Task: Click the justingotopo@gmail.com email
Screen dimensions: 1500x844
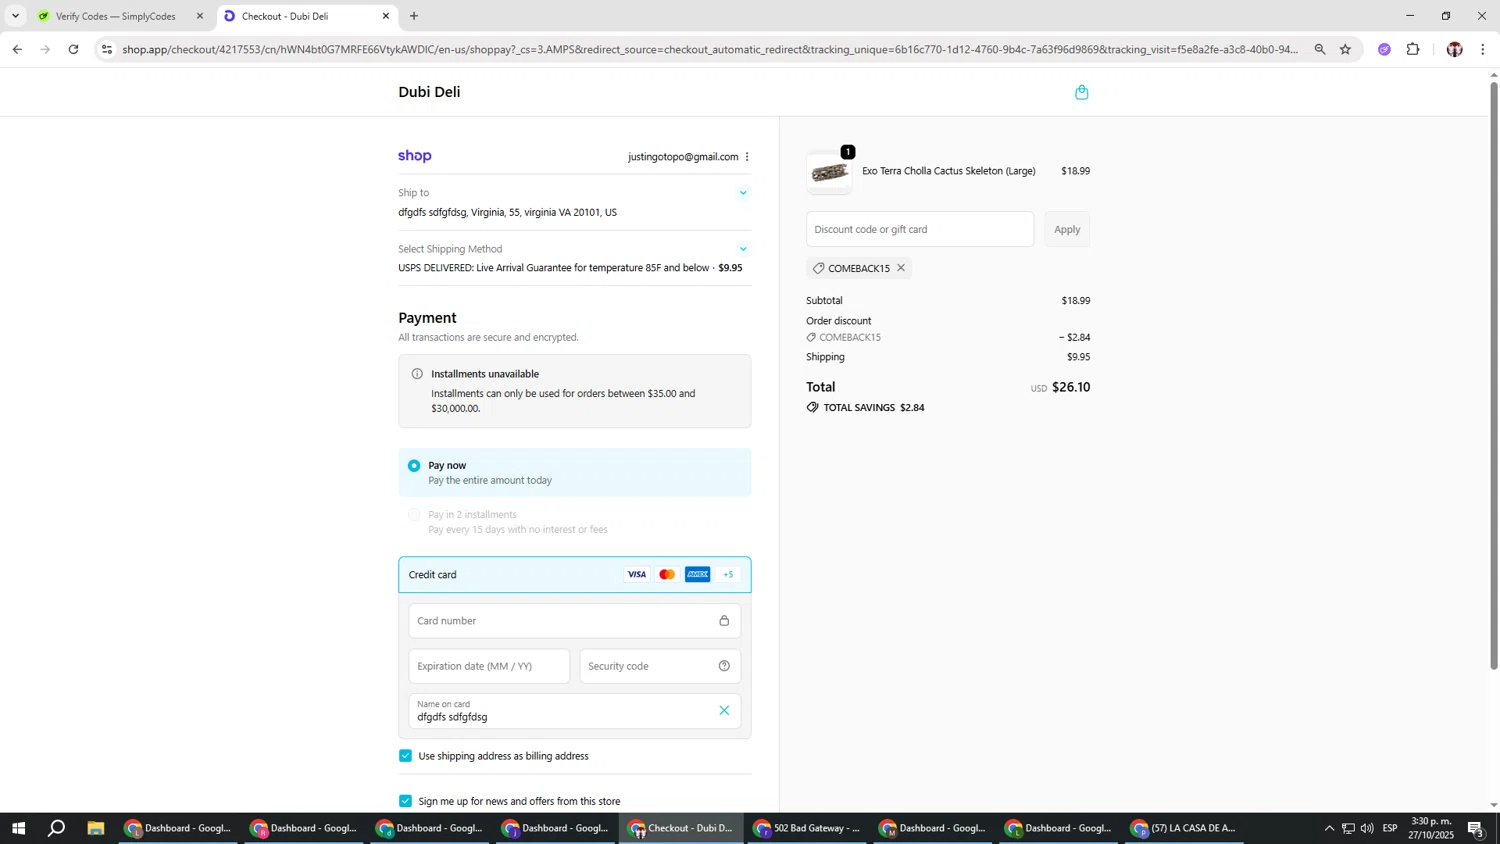Action: point(683,157)
